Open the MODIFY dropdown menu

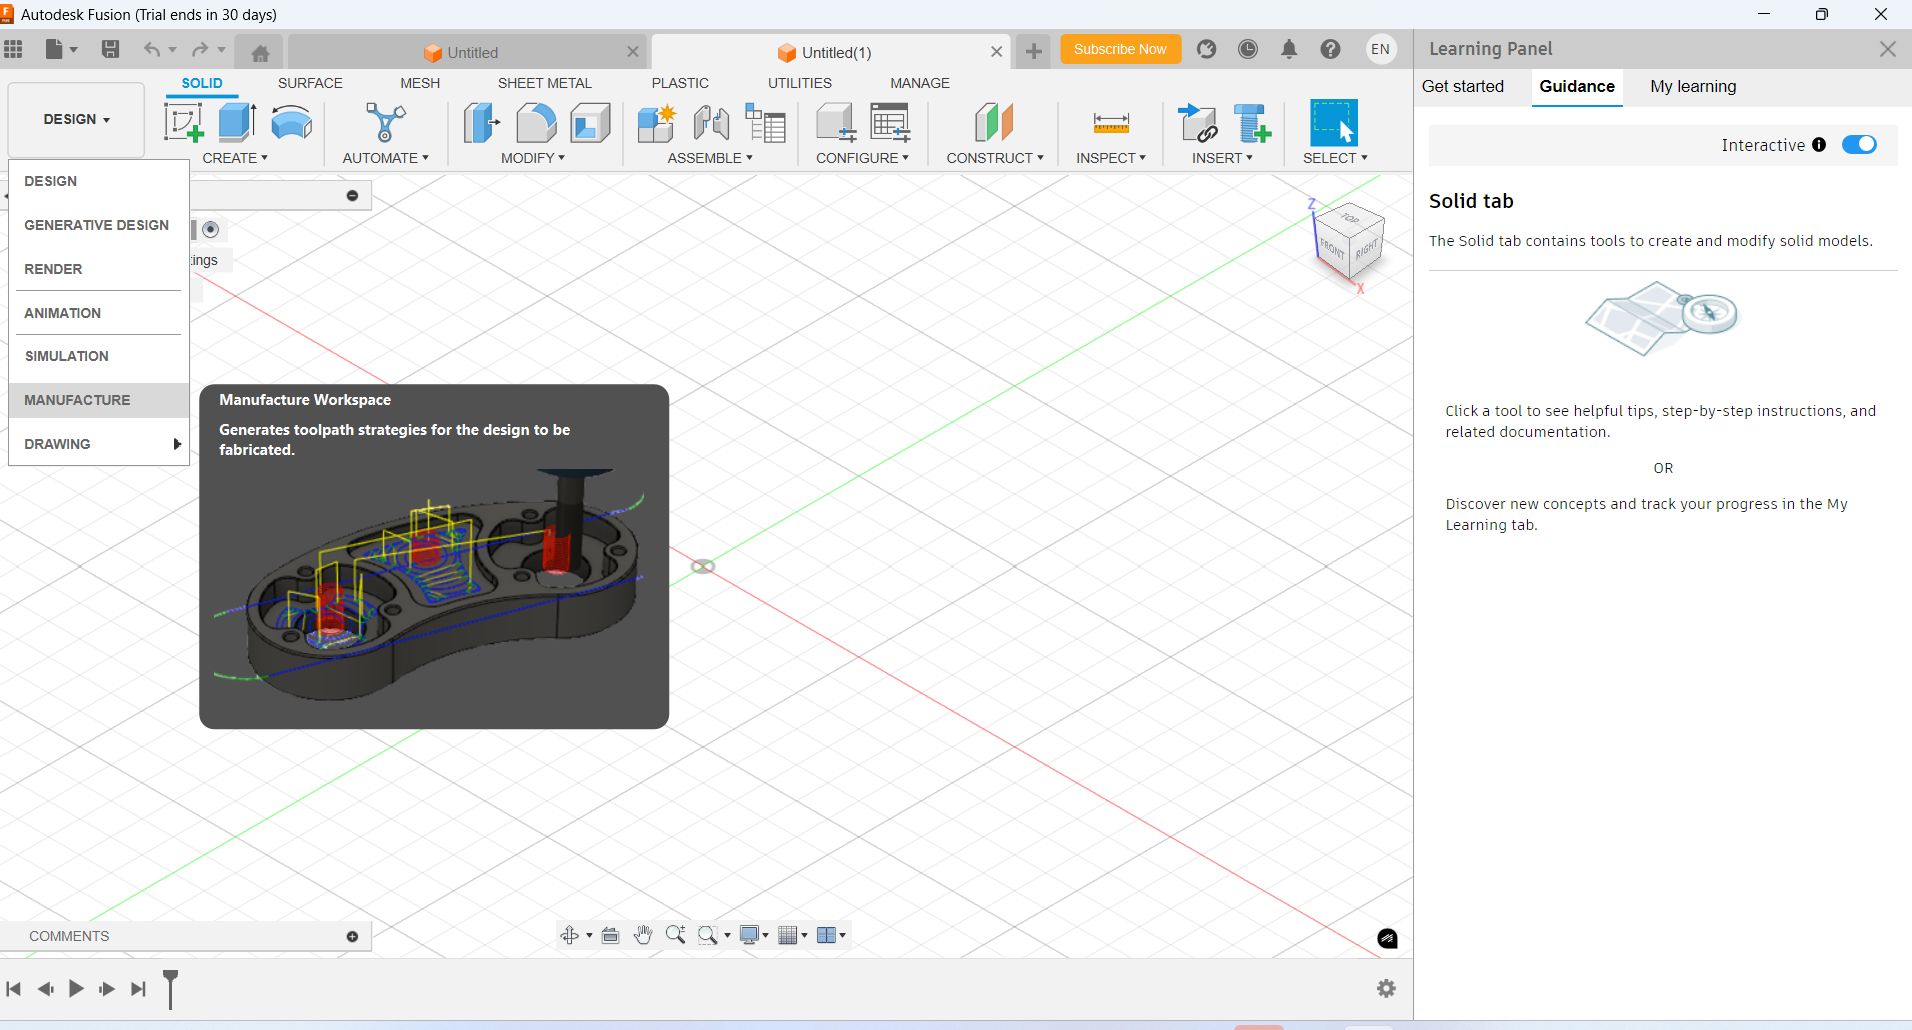coord(533,158)
